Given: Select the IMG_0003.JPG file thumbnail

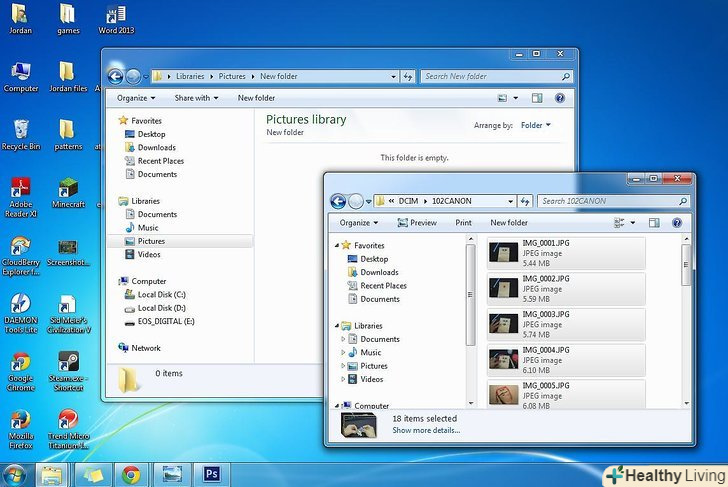Looking at the screenshot, I should 503,322.
